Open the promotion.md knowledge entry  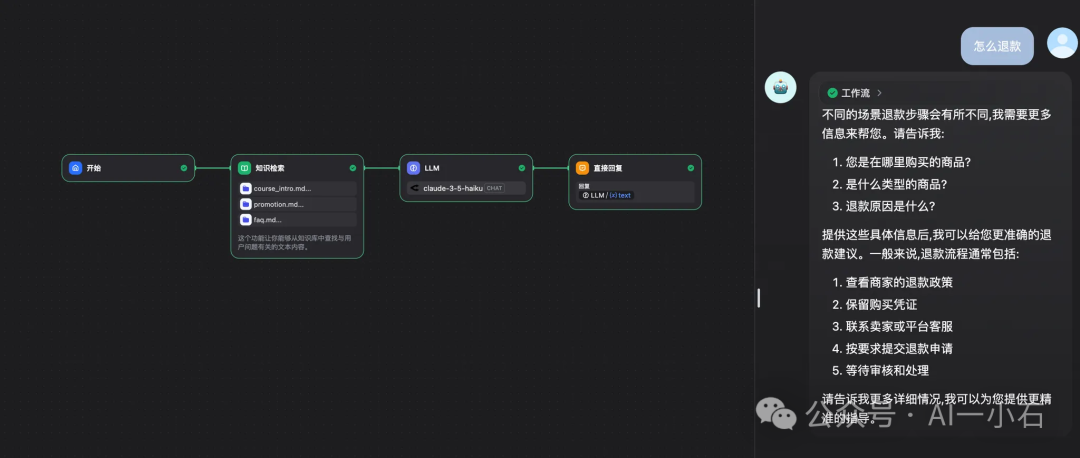click(x=297, y=205)
